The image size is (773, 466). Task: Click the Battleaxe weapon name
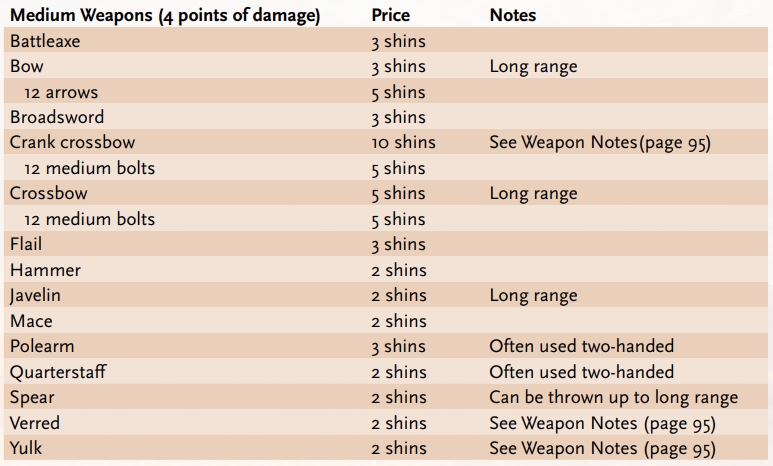click(45, 42)
